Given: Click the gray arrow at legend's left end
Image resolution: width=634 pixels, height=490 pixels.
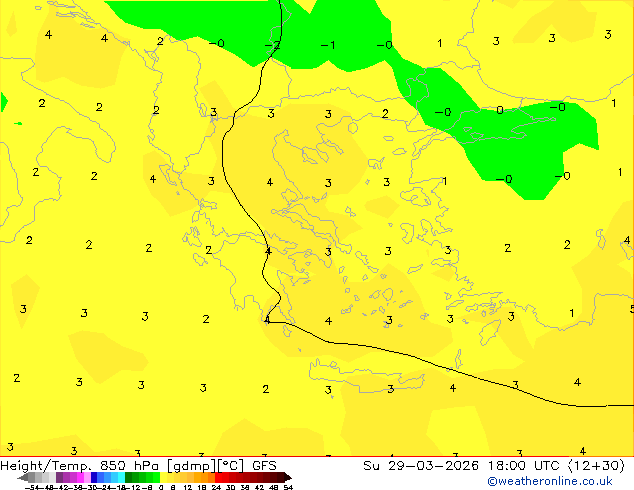Looking at the screenshot, I should pyautogui.click(x=23, y=477).
